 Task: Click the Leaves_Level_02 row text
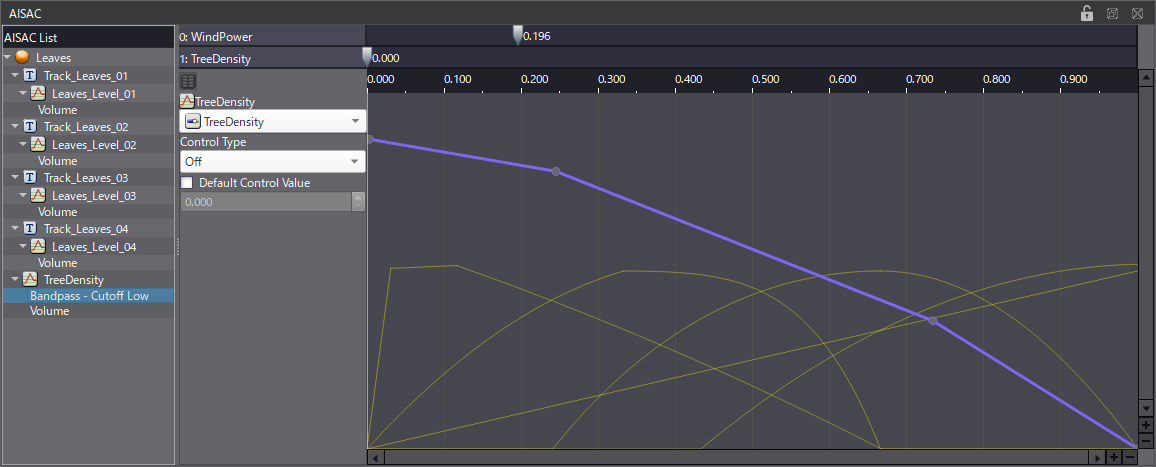[94, 145]
